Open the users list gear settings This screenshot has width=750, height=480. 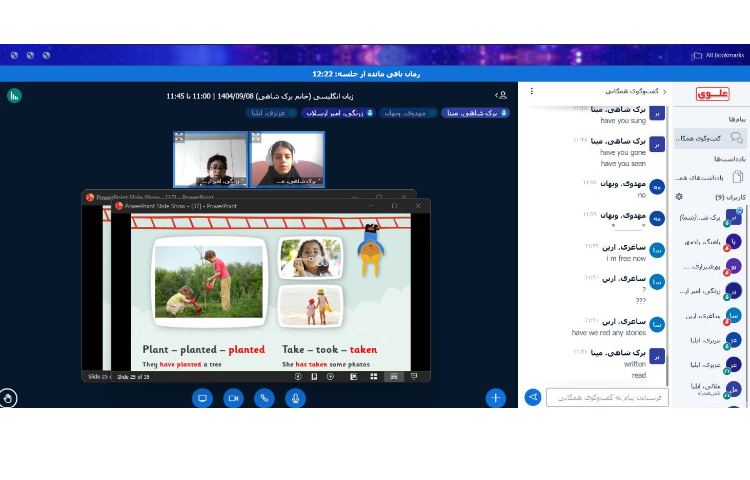[x=679, y=197]
